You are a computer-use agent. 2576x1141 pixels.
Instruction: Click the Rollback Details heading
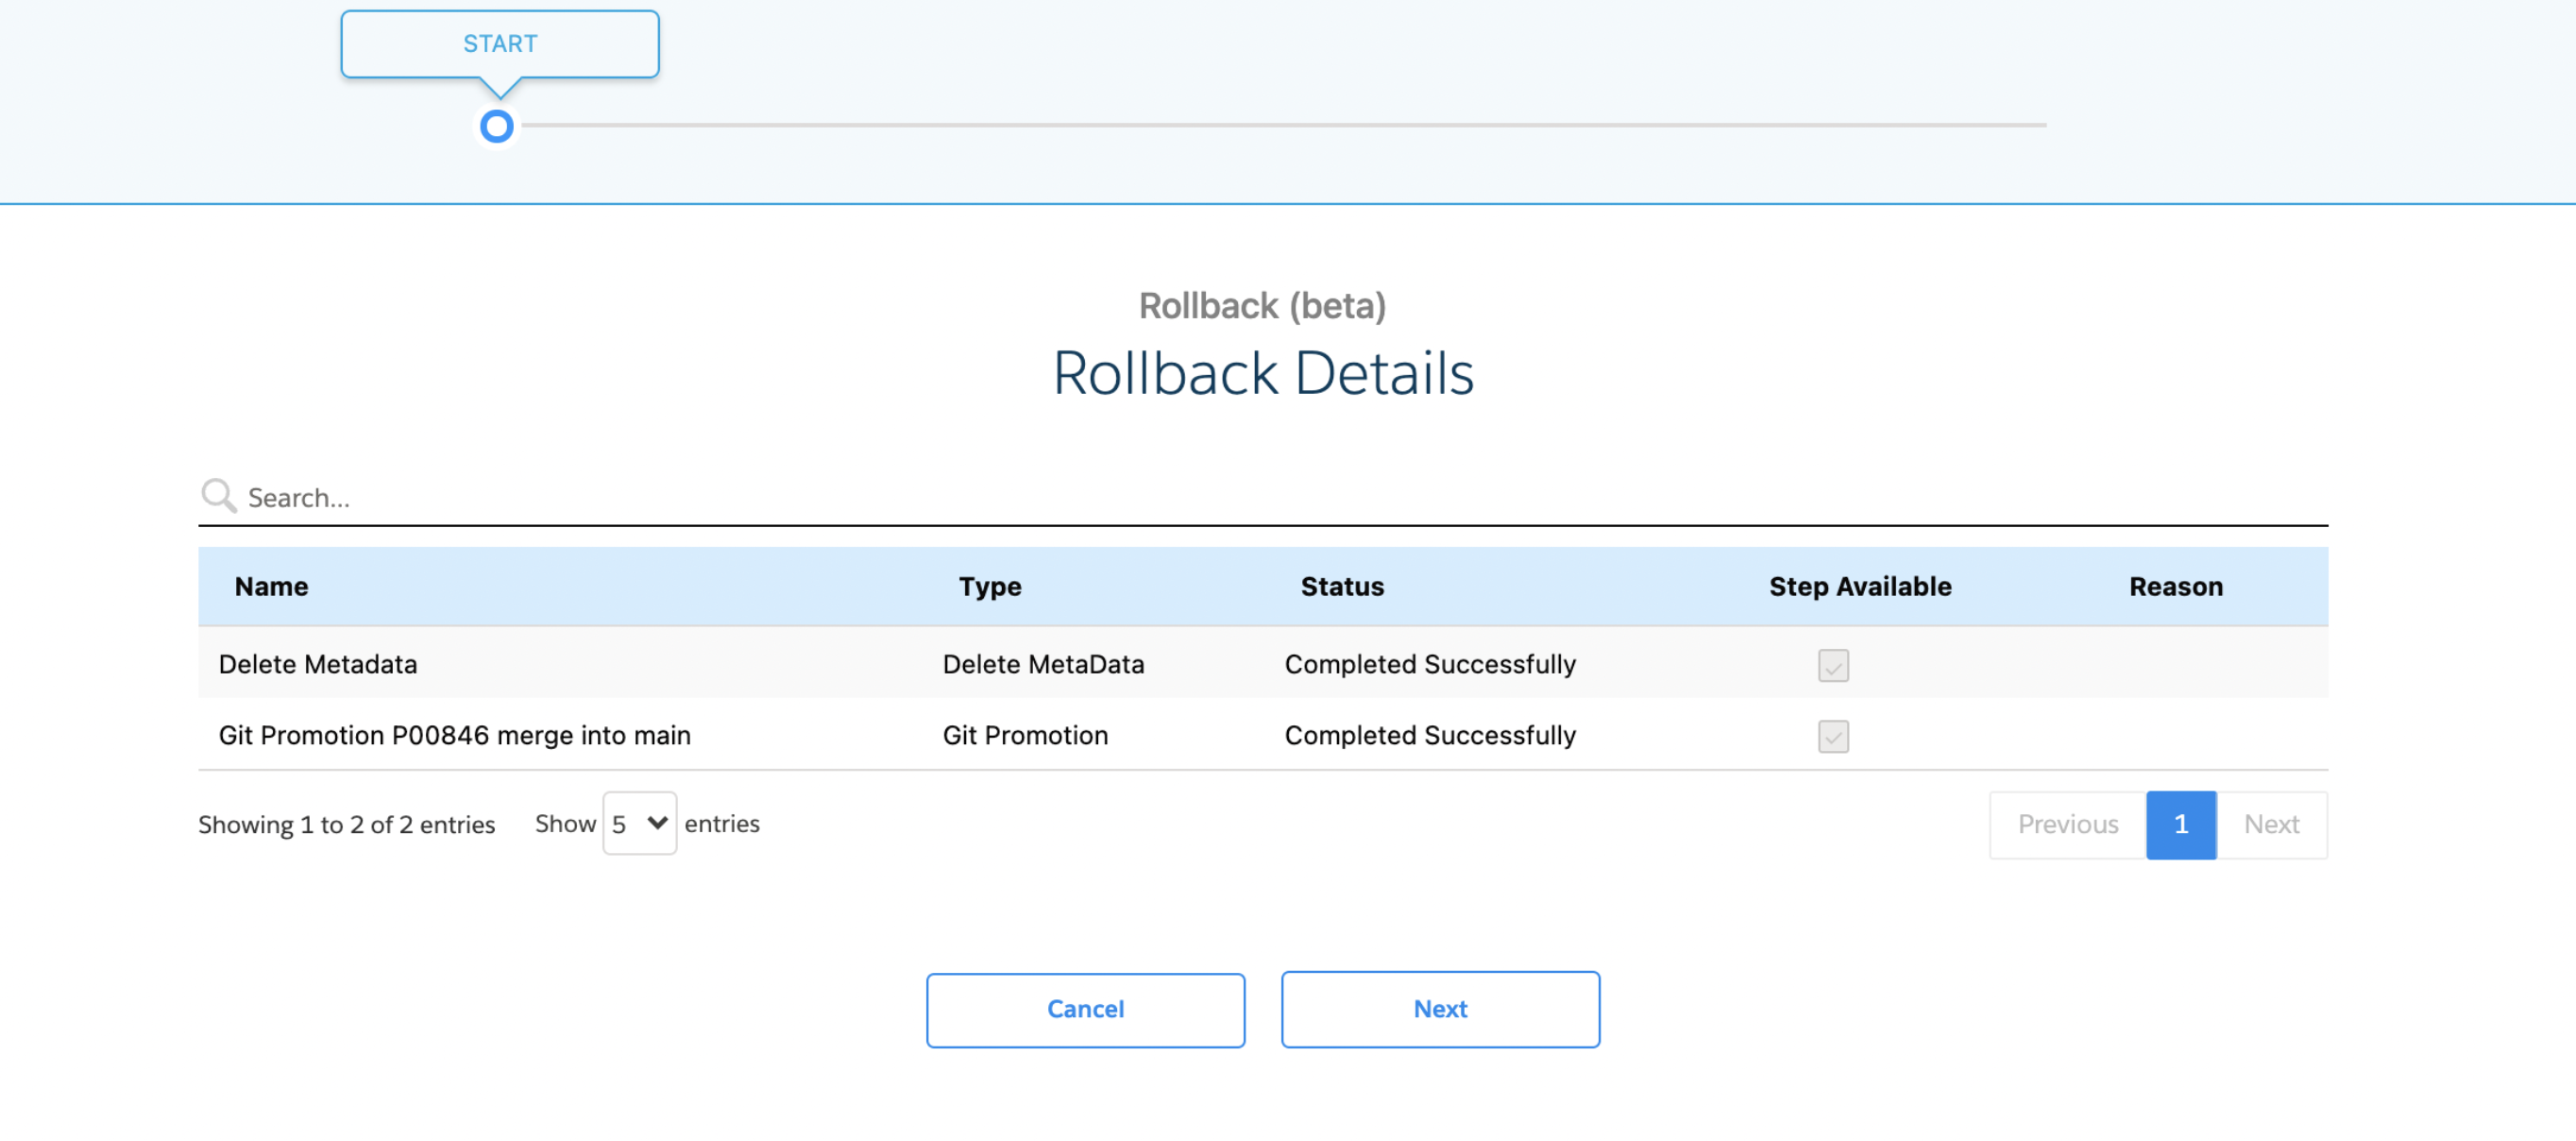coord(1263,373)
